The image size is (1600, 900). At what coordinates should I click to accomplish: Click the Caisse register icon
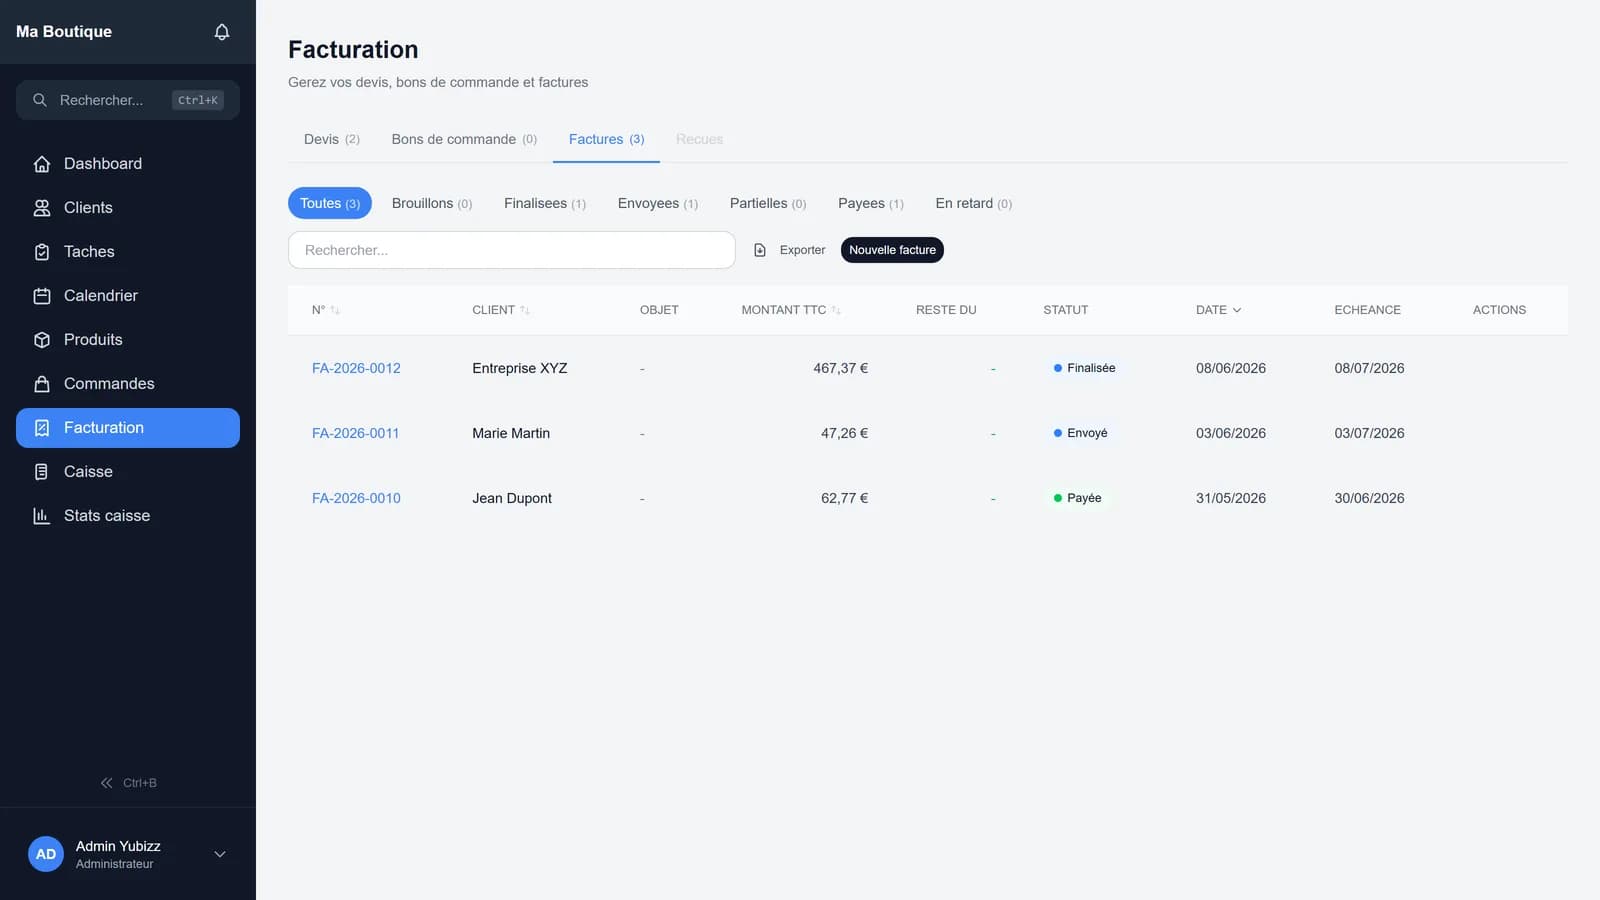(42, 472)
